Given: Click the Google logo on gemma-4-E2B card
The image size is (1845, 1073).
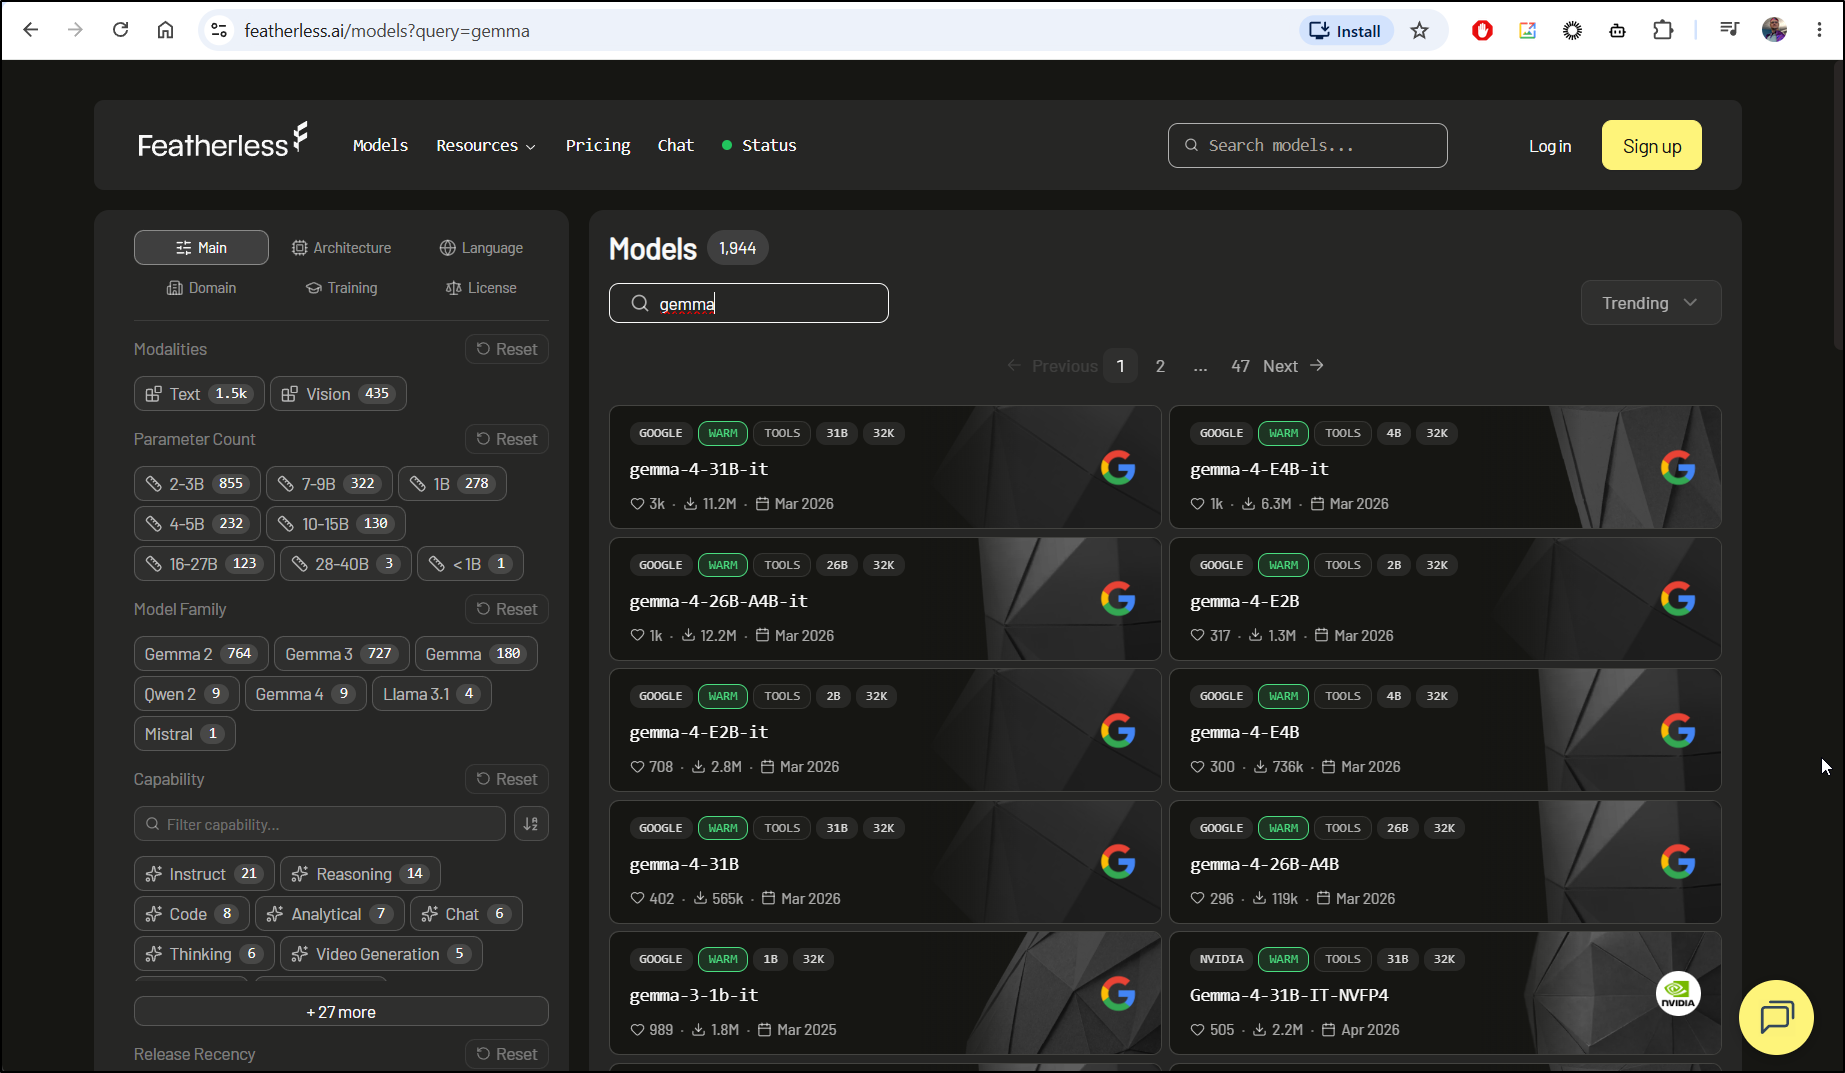Looking at the screenshot, I should pos(1678,599).
